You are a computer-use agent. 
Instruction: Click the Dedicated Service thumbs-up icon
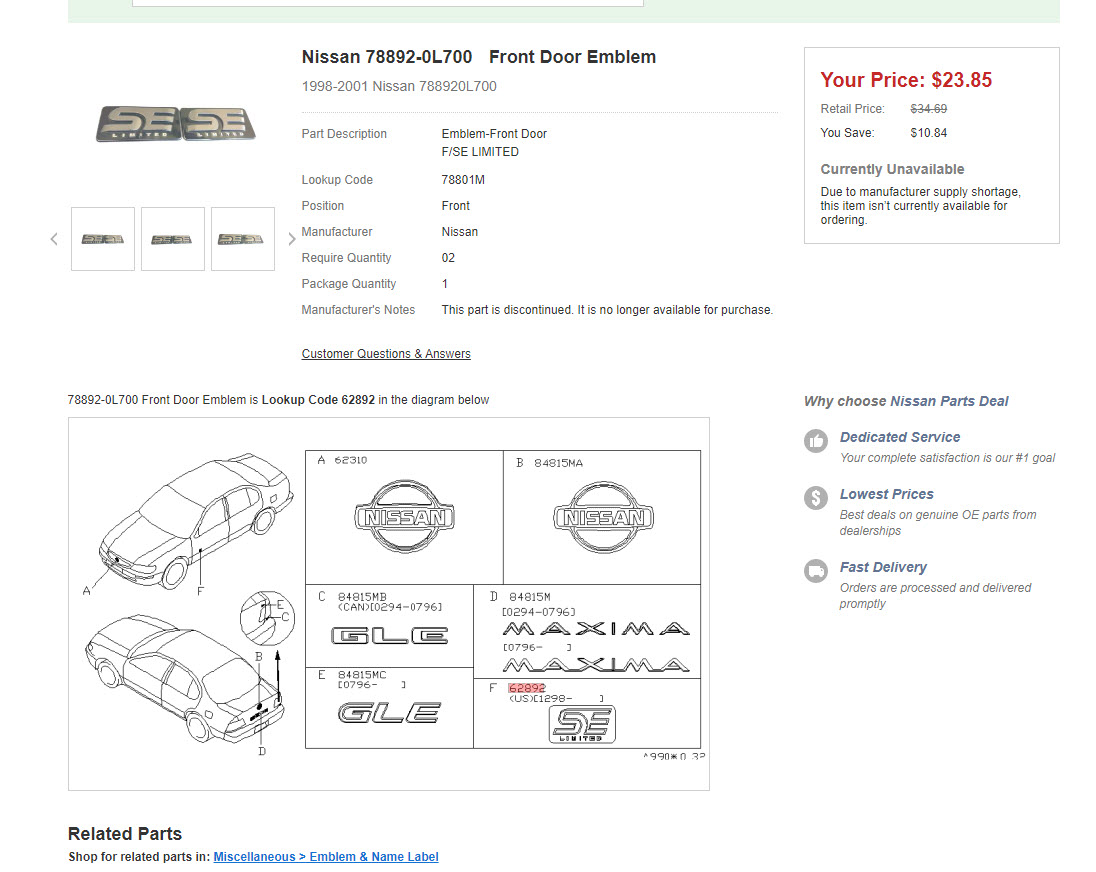coord(816,440)
